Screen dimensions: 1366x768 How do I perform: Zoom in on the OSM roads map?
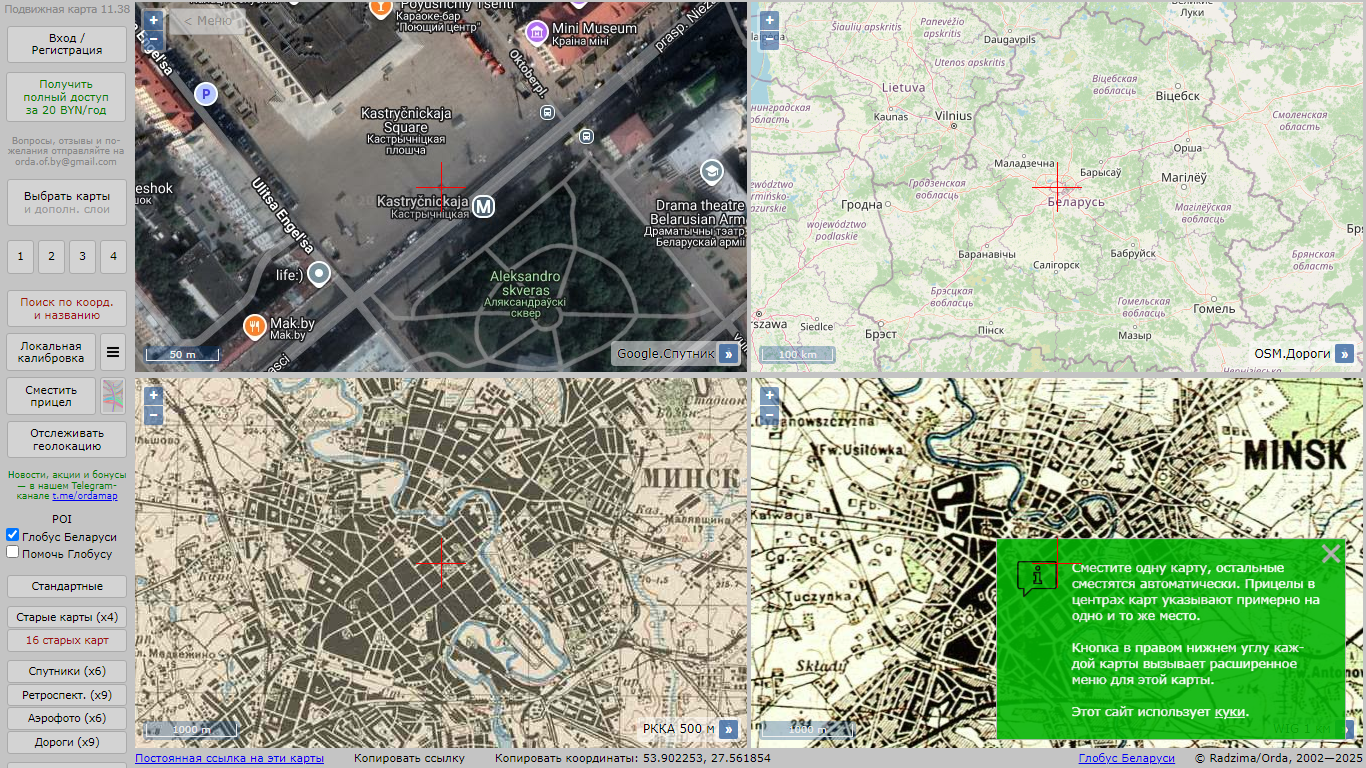(x=769, y=20)
